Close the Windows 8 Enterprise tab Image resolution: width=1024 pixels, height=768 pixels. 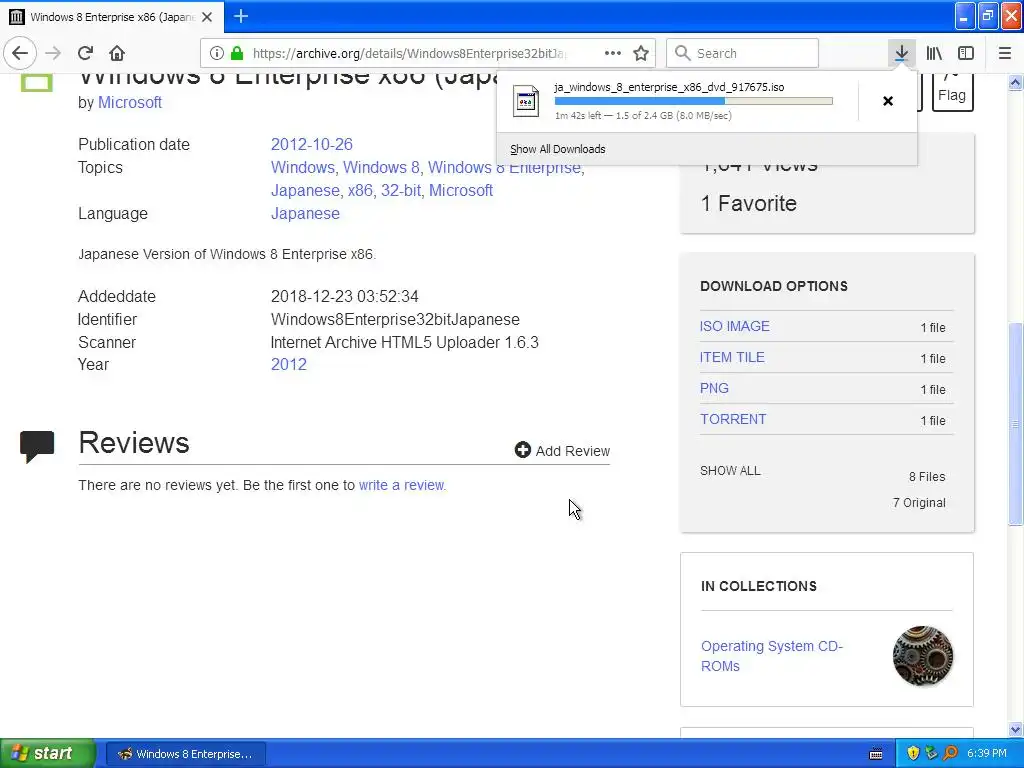click(207, 17)
